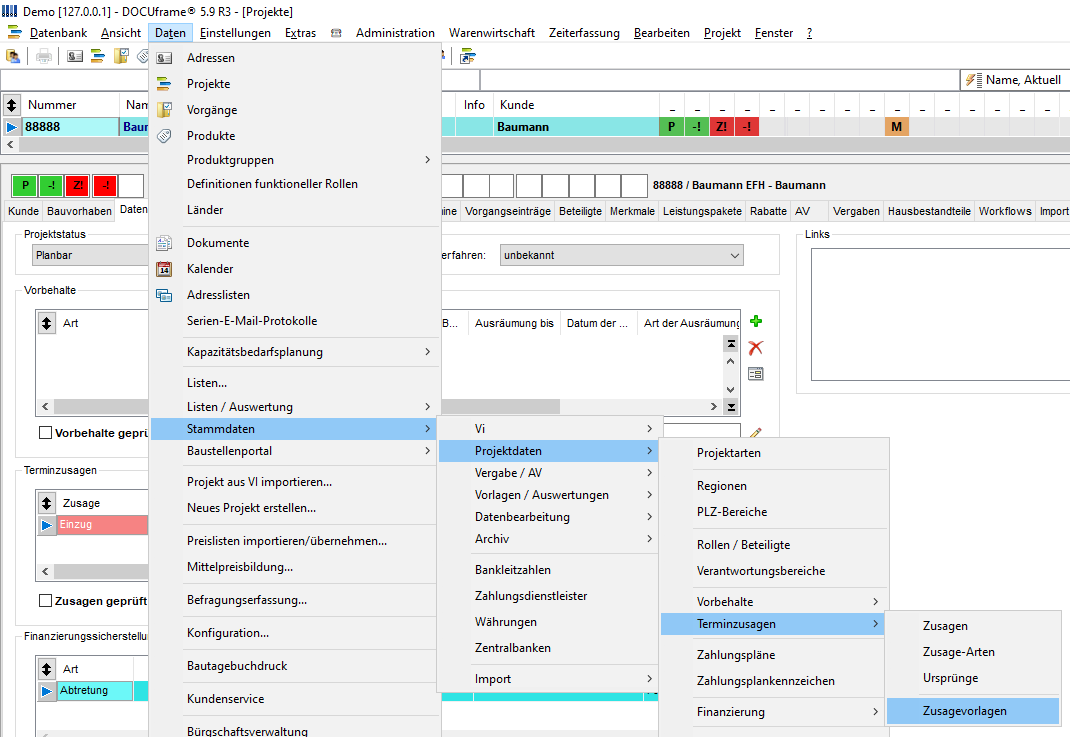The image size is (1070, 737).
Task: Expand the Listen / Auswertung submenu
Action: point(295,407)
